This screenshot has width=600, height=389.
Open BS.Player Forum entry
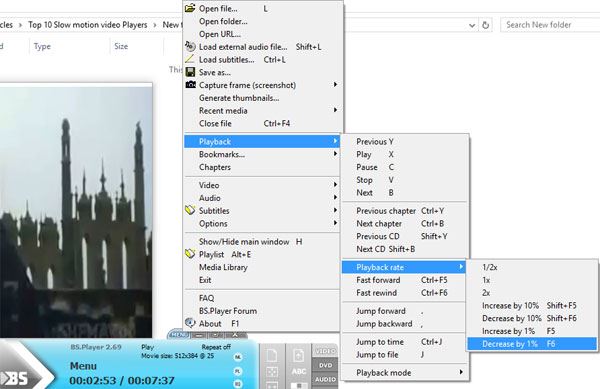(x=262, y=311)
